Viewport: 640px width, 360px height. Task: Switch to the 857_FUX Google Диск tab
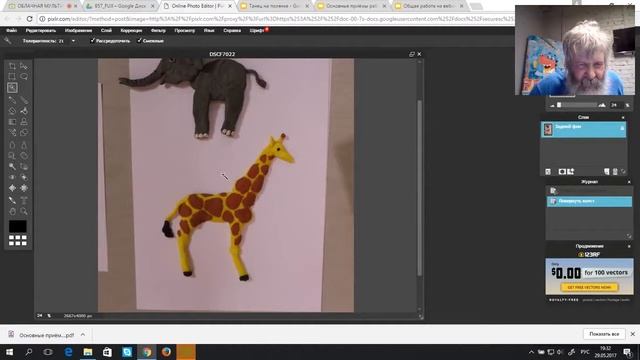click(x=120, y=6)
